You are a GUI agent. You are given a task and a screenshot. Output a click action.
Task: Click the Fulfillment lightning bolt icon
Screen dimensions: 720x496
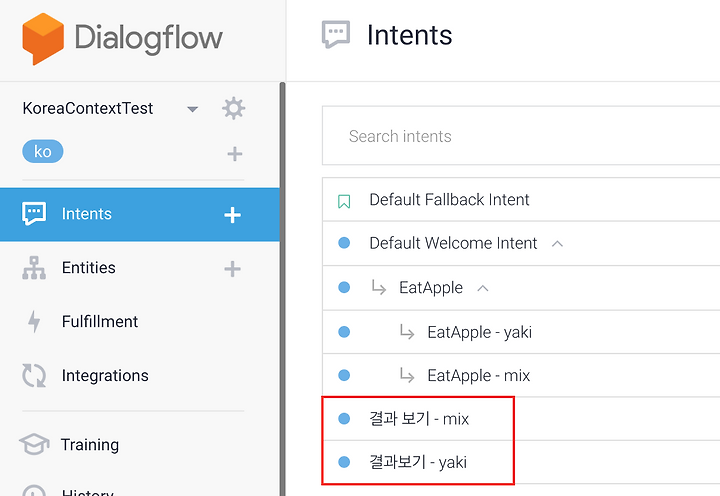[34, 321]
